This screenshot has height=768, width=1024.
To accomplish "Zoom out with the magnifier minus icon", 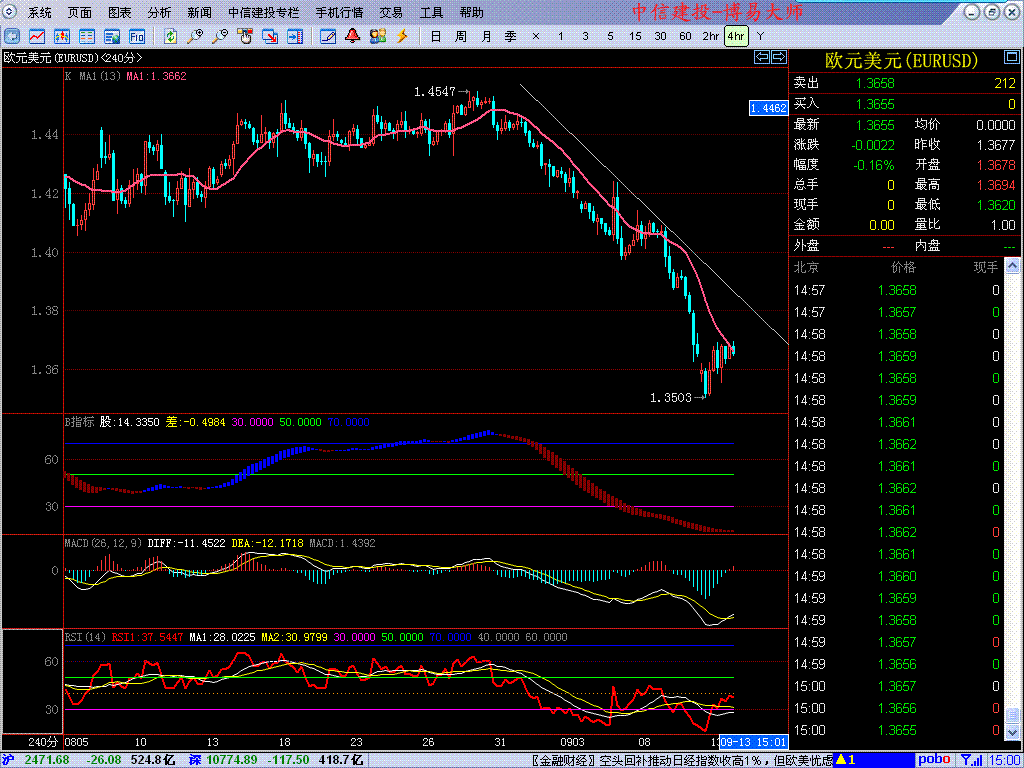I will [x=220, y=36].
